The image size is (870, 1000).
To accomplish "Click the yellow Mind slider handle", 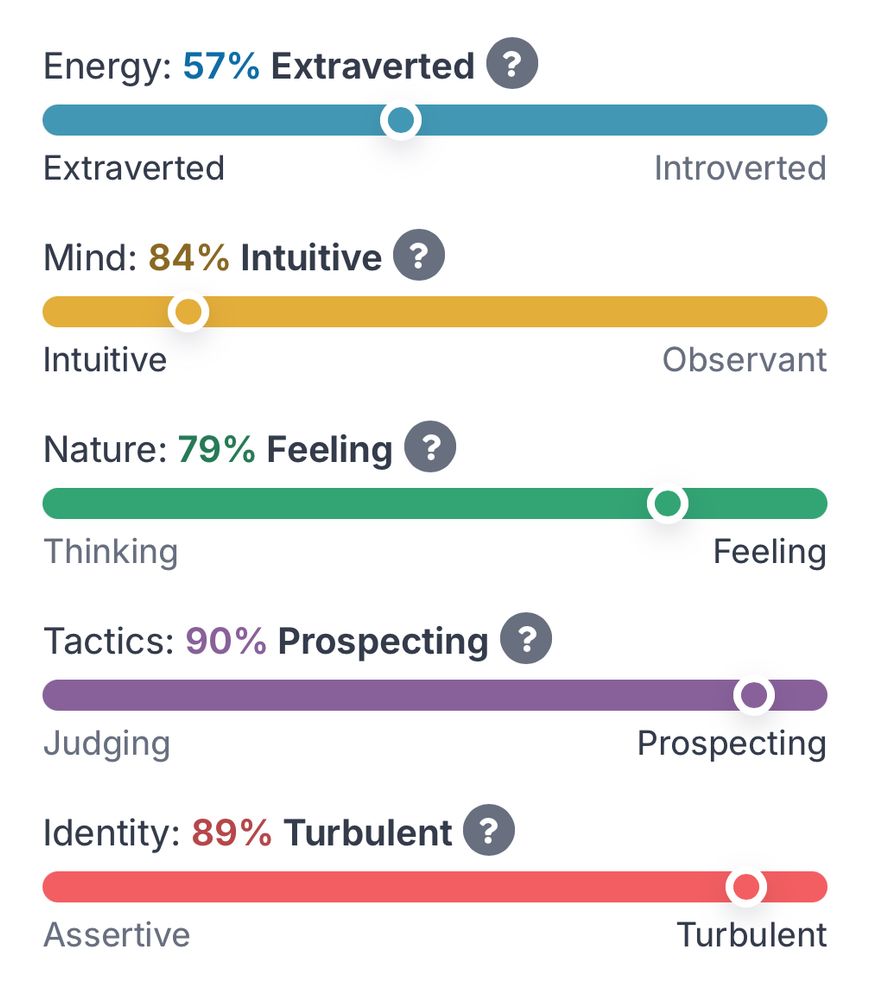I will coord(188,312).
